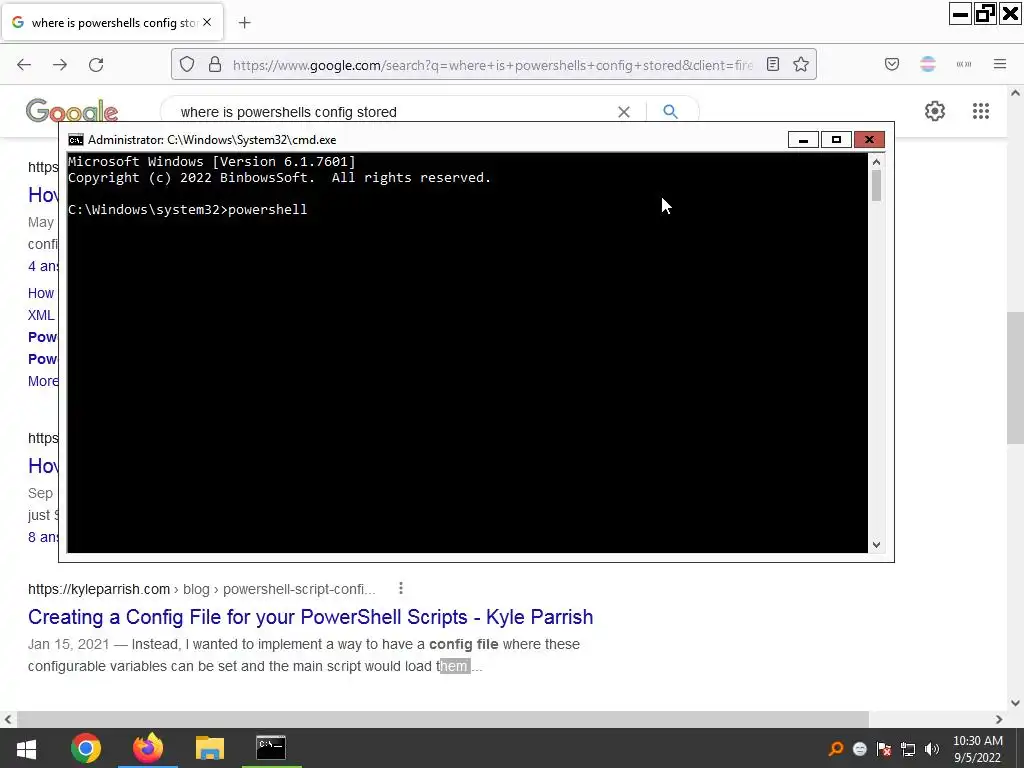This screenshot has height=768, width=1024.
Task: Go to Google homepage via the logo
Action: [72, 111]
